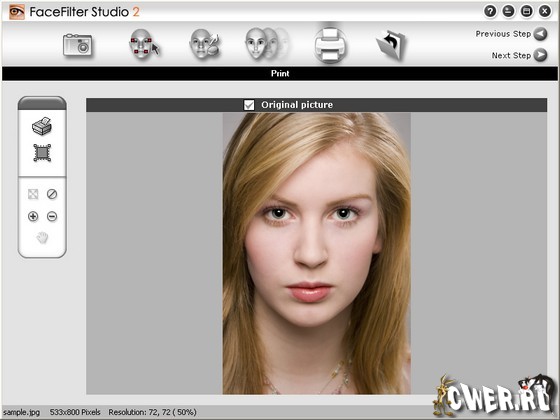The height and width of the screenshot is (420, 560).
Task: Select the face fitting points step icon
Action: point(143,44)
